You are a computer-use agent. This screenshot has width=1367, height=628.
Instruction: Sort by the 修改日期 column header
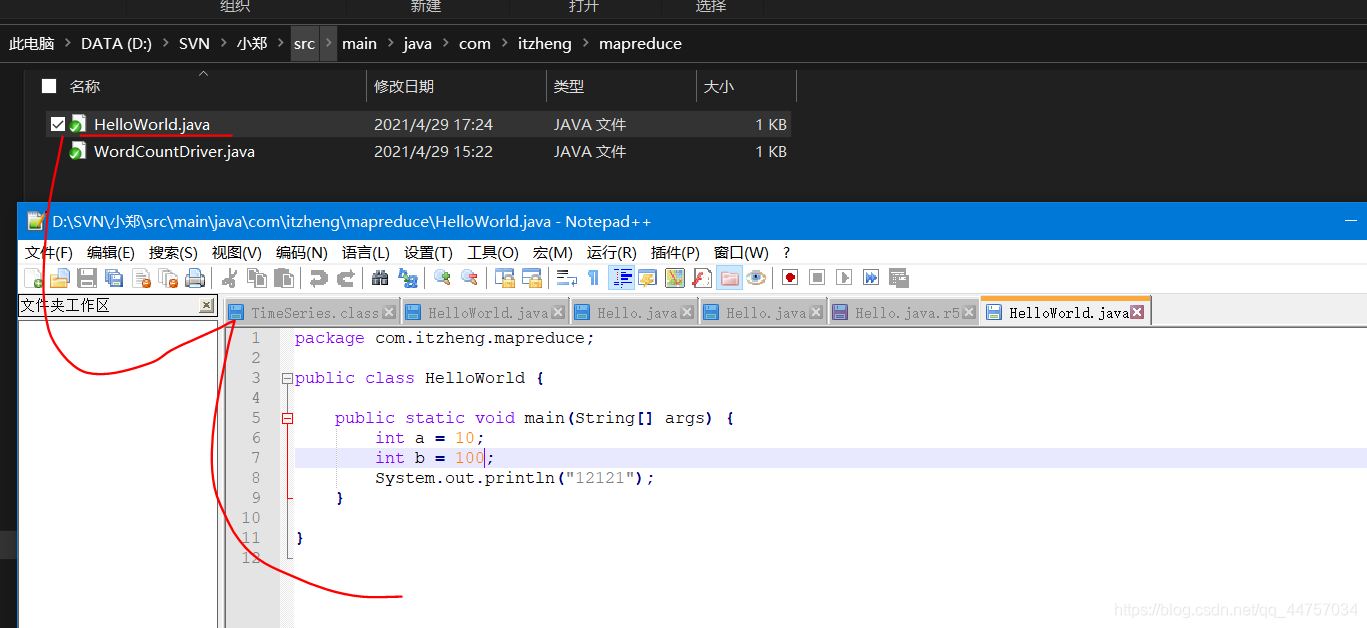404,87
